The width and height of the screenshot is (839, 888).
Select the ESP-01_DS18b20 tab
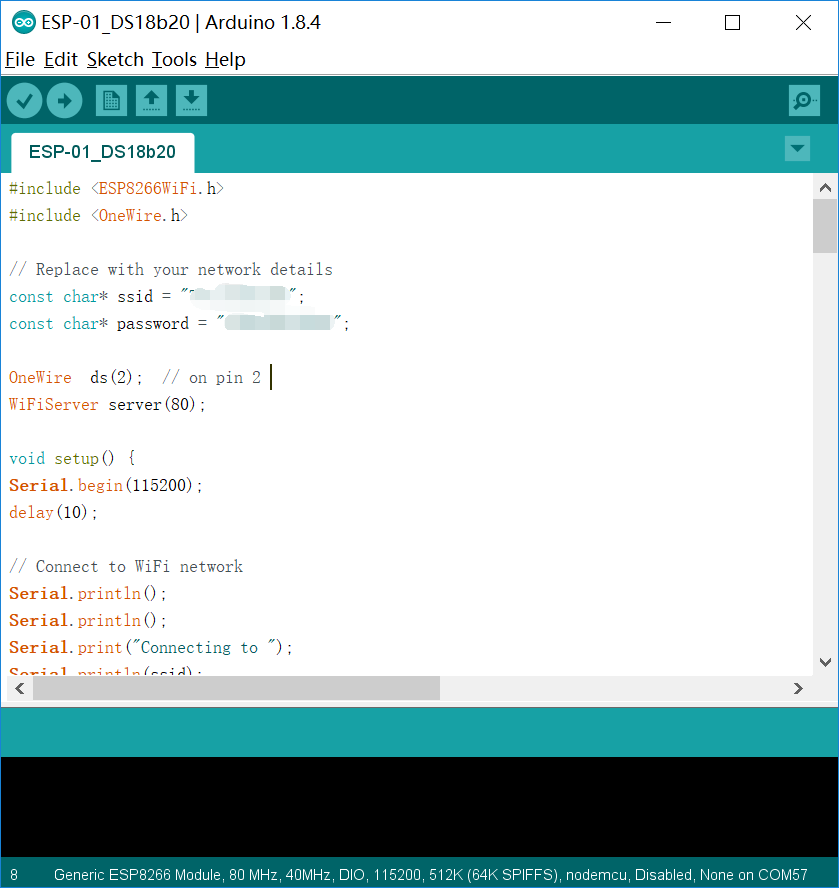[x=103, y=152]
